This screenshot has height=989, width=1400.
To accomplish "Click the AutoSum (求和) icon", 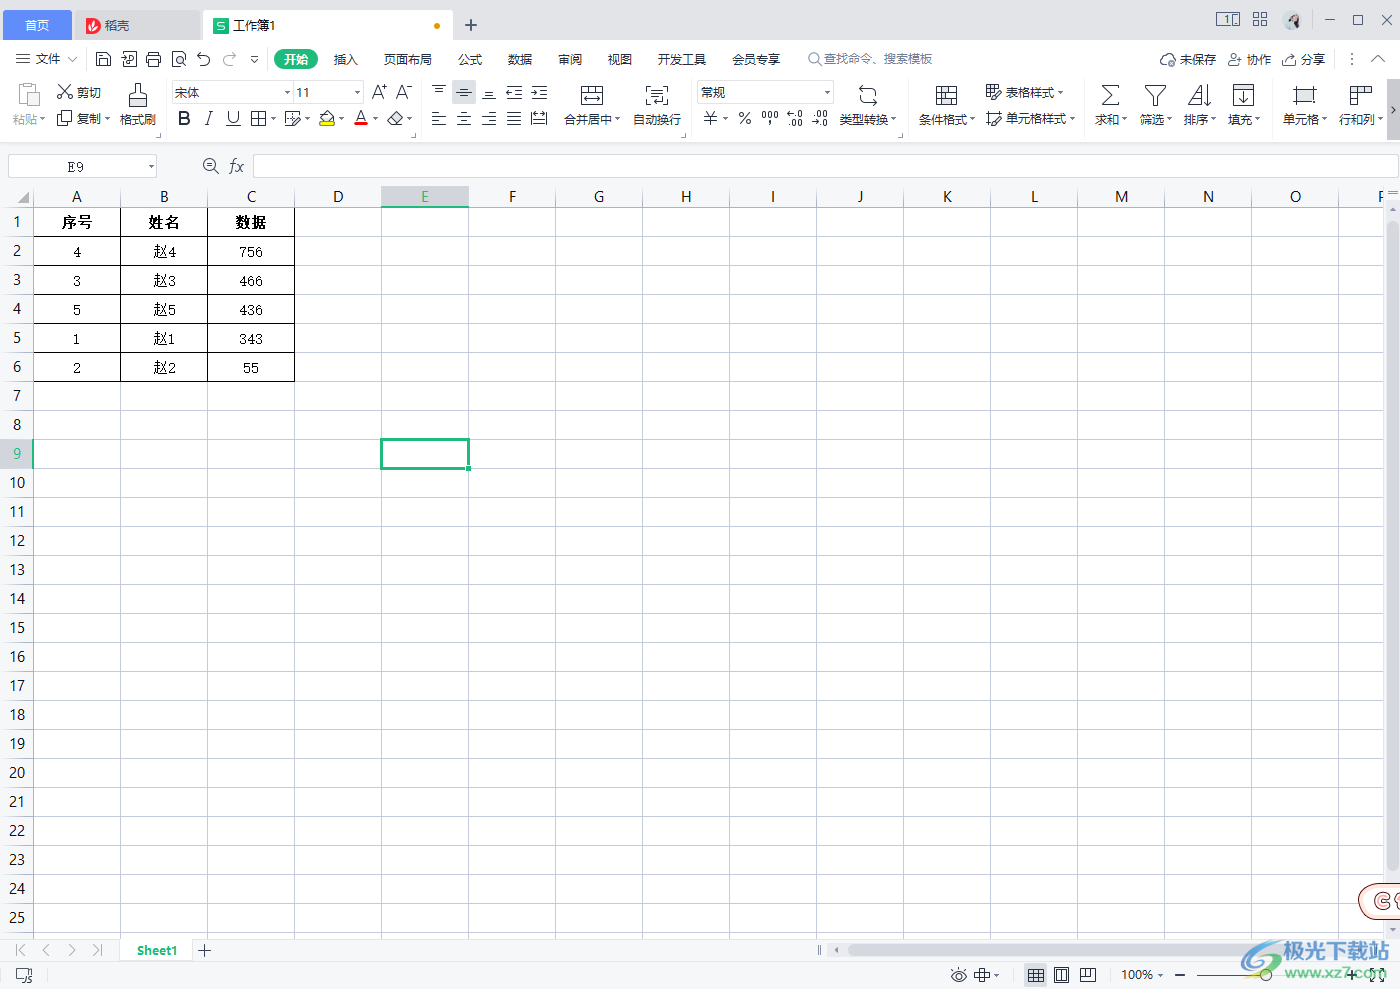I will (x=1110, y=95).
